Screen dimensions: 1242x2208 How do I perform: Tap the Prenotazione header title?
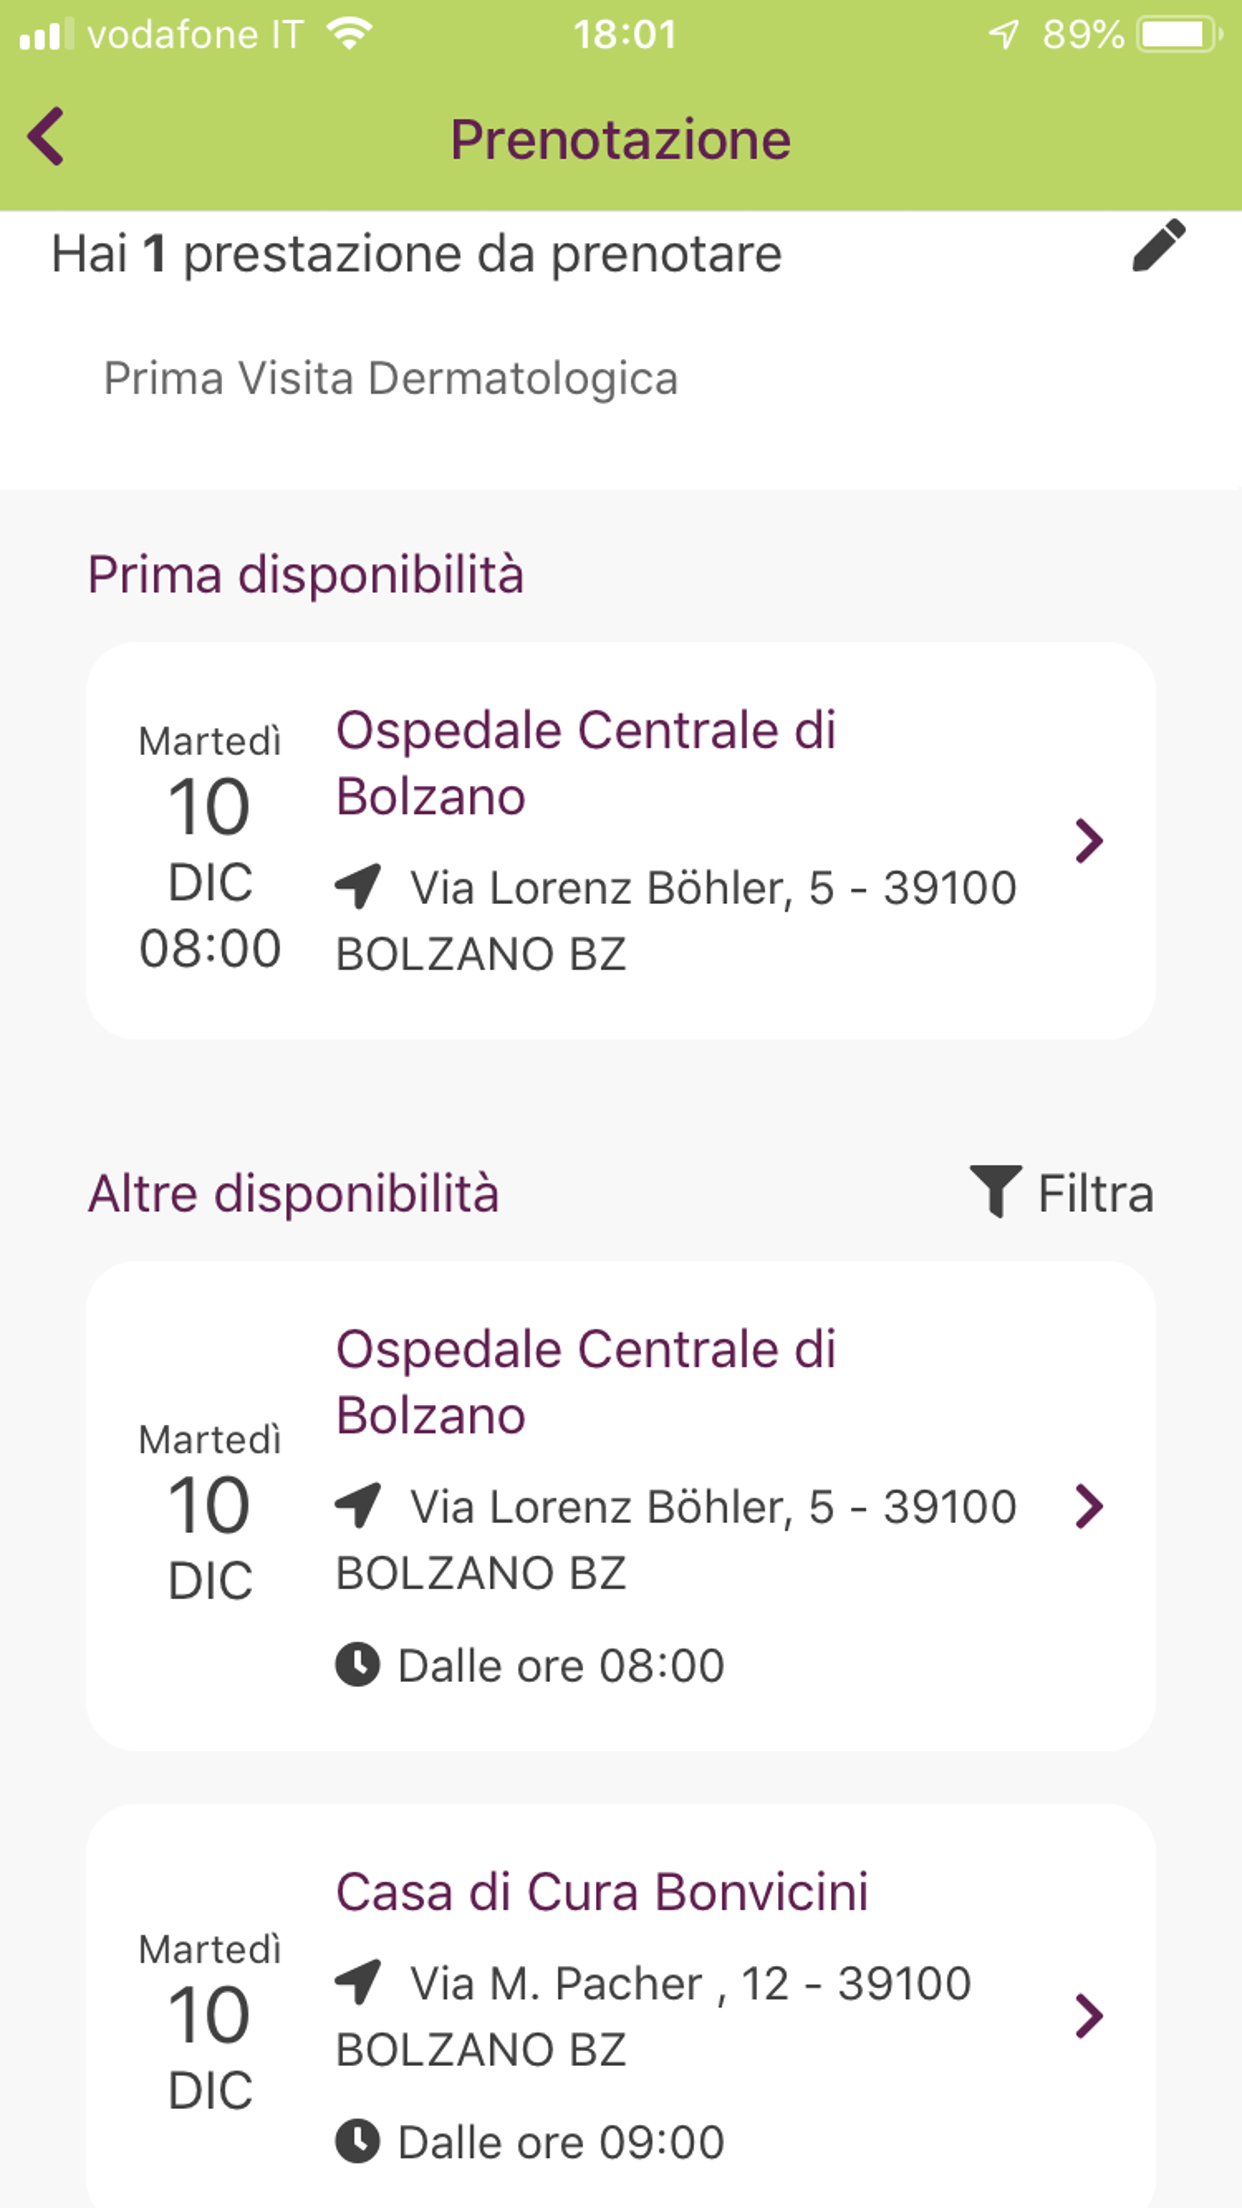(620, 139)
